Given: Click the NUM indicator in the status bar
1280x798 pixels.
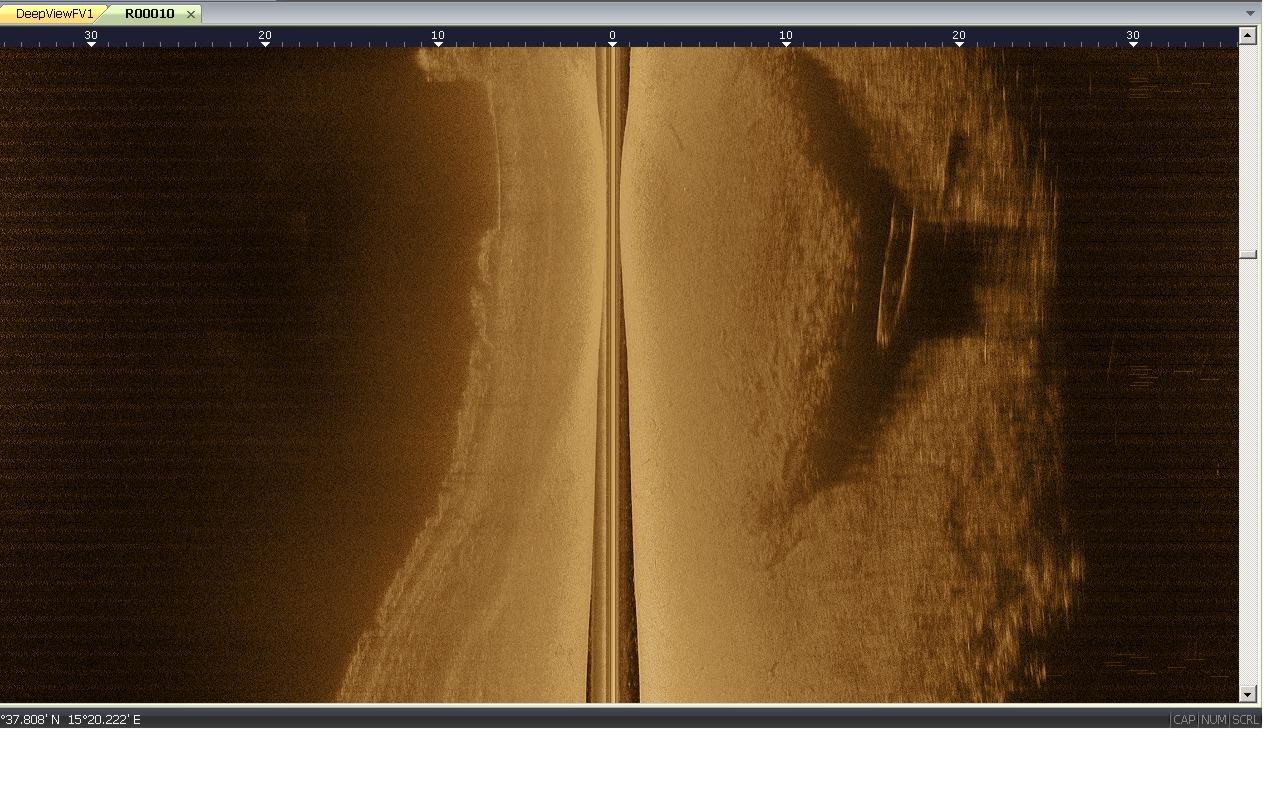Looking at the screenshot, I should (1214, 720).
